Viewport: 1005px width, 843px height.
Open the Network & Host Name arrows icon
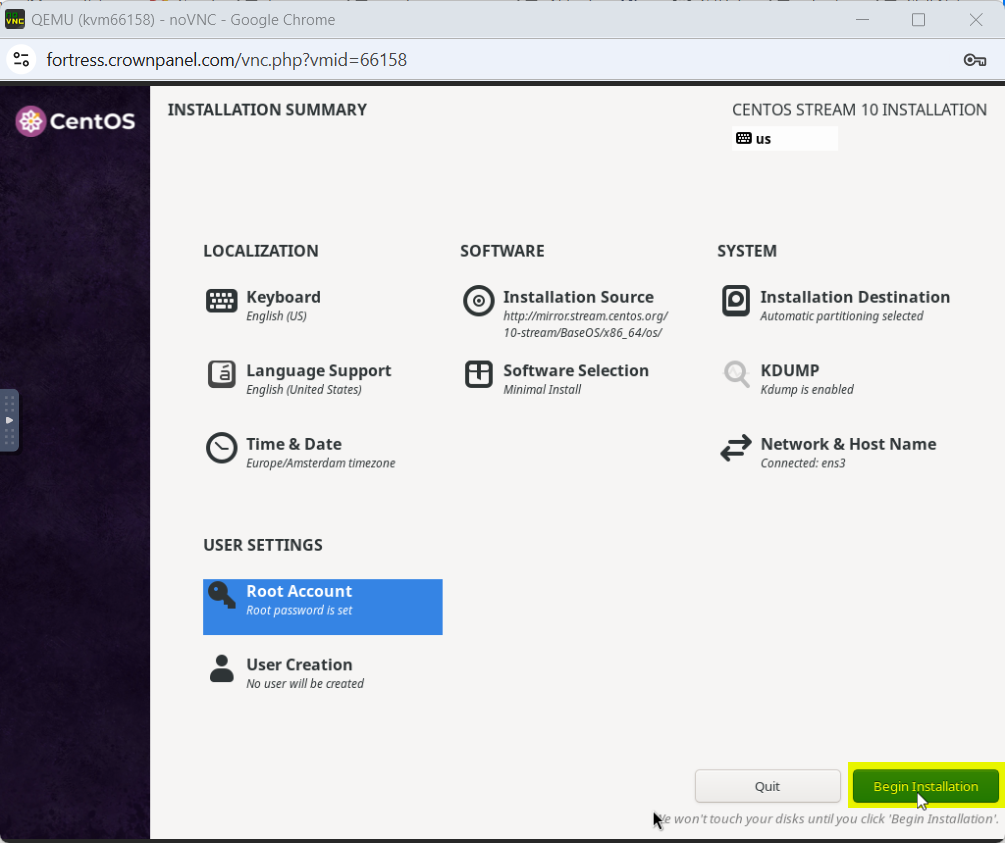[736, 447]
